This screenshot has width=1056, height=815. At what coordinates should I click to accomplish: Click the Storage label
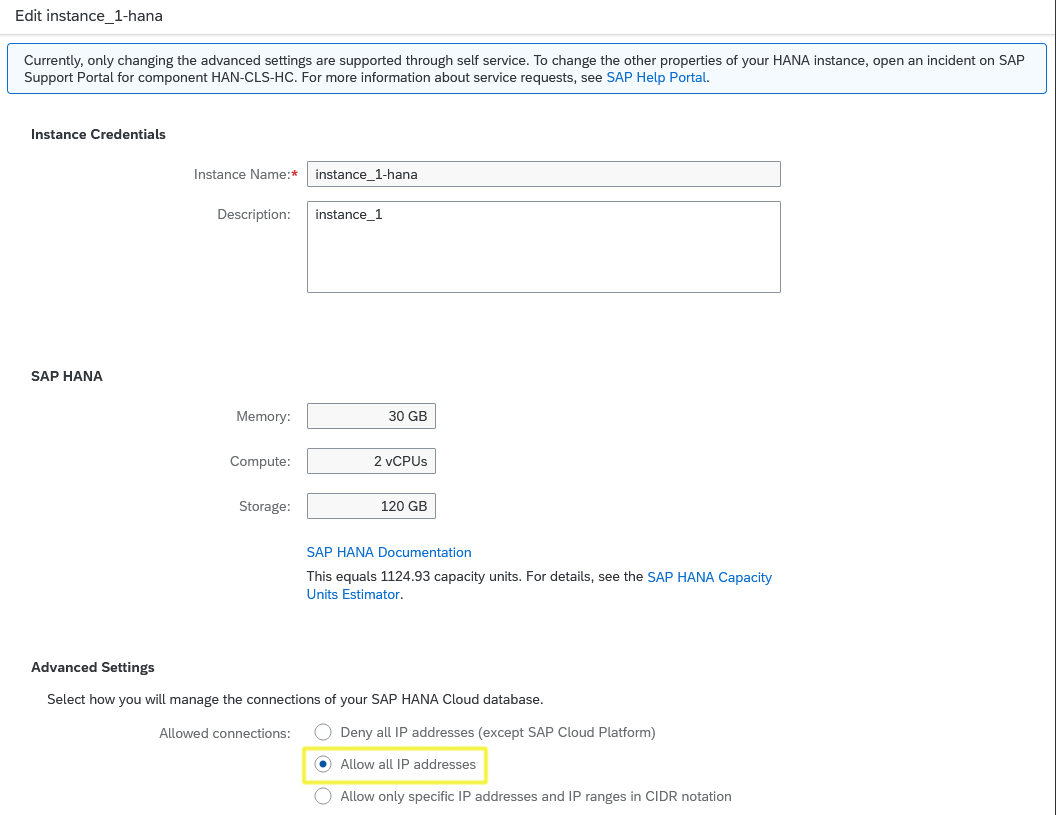point(265,507)
